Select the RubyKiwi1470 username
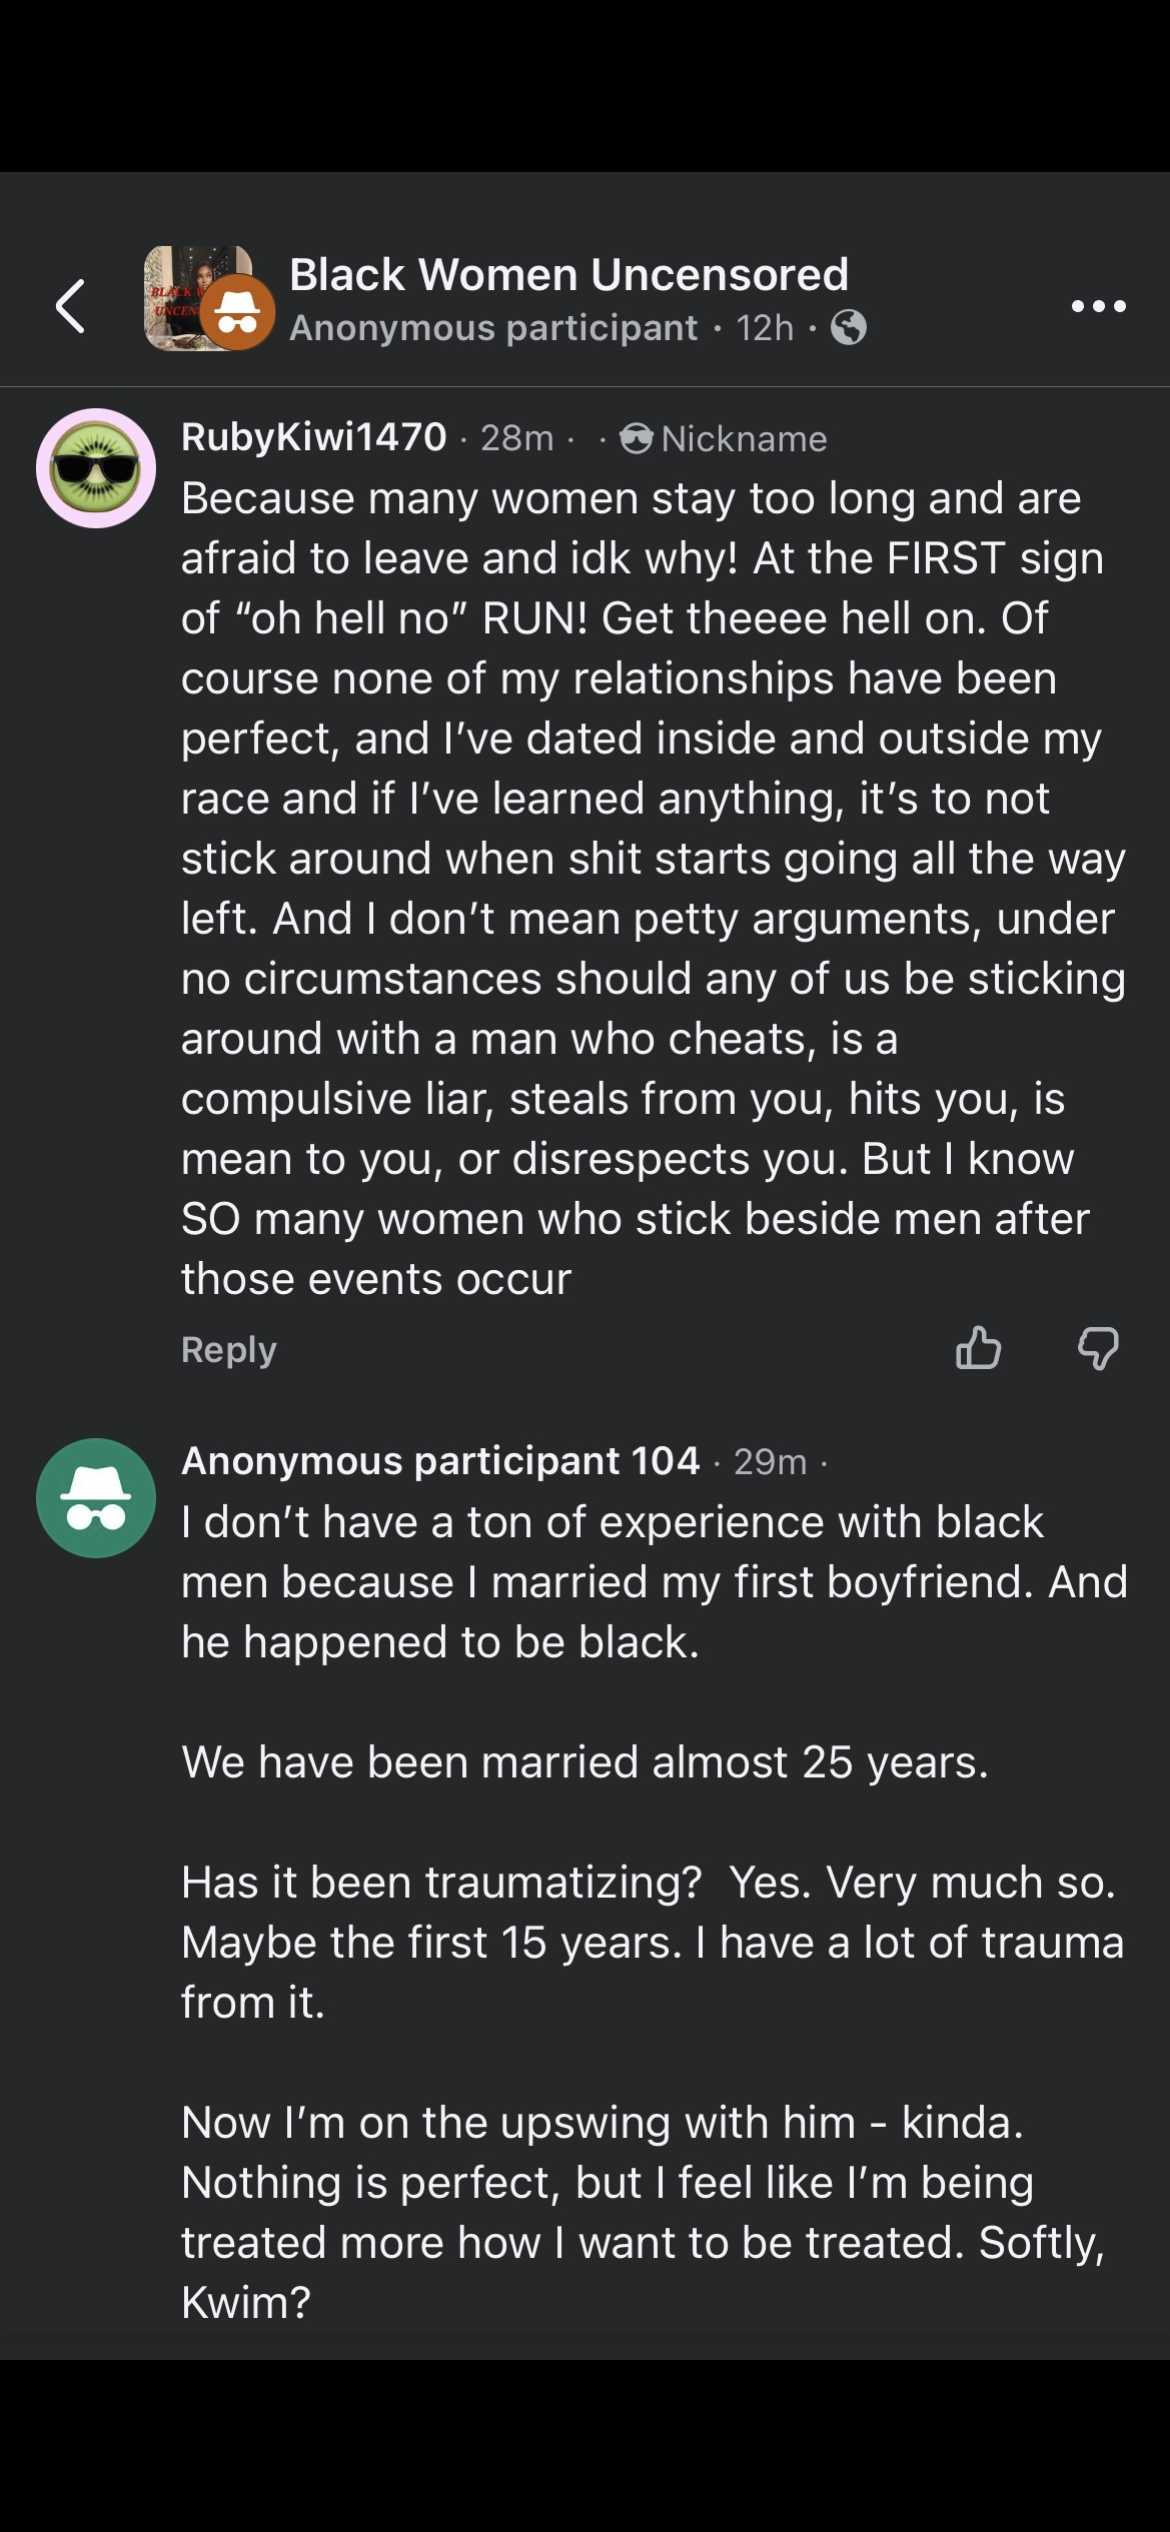The width and height of the screenshot is (1170, 2532). click(x=314, y=437)
